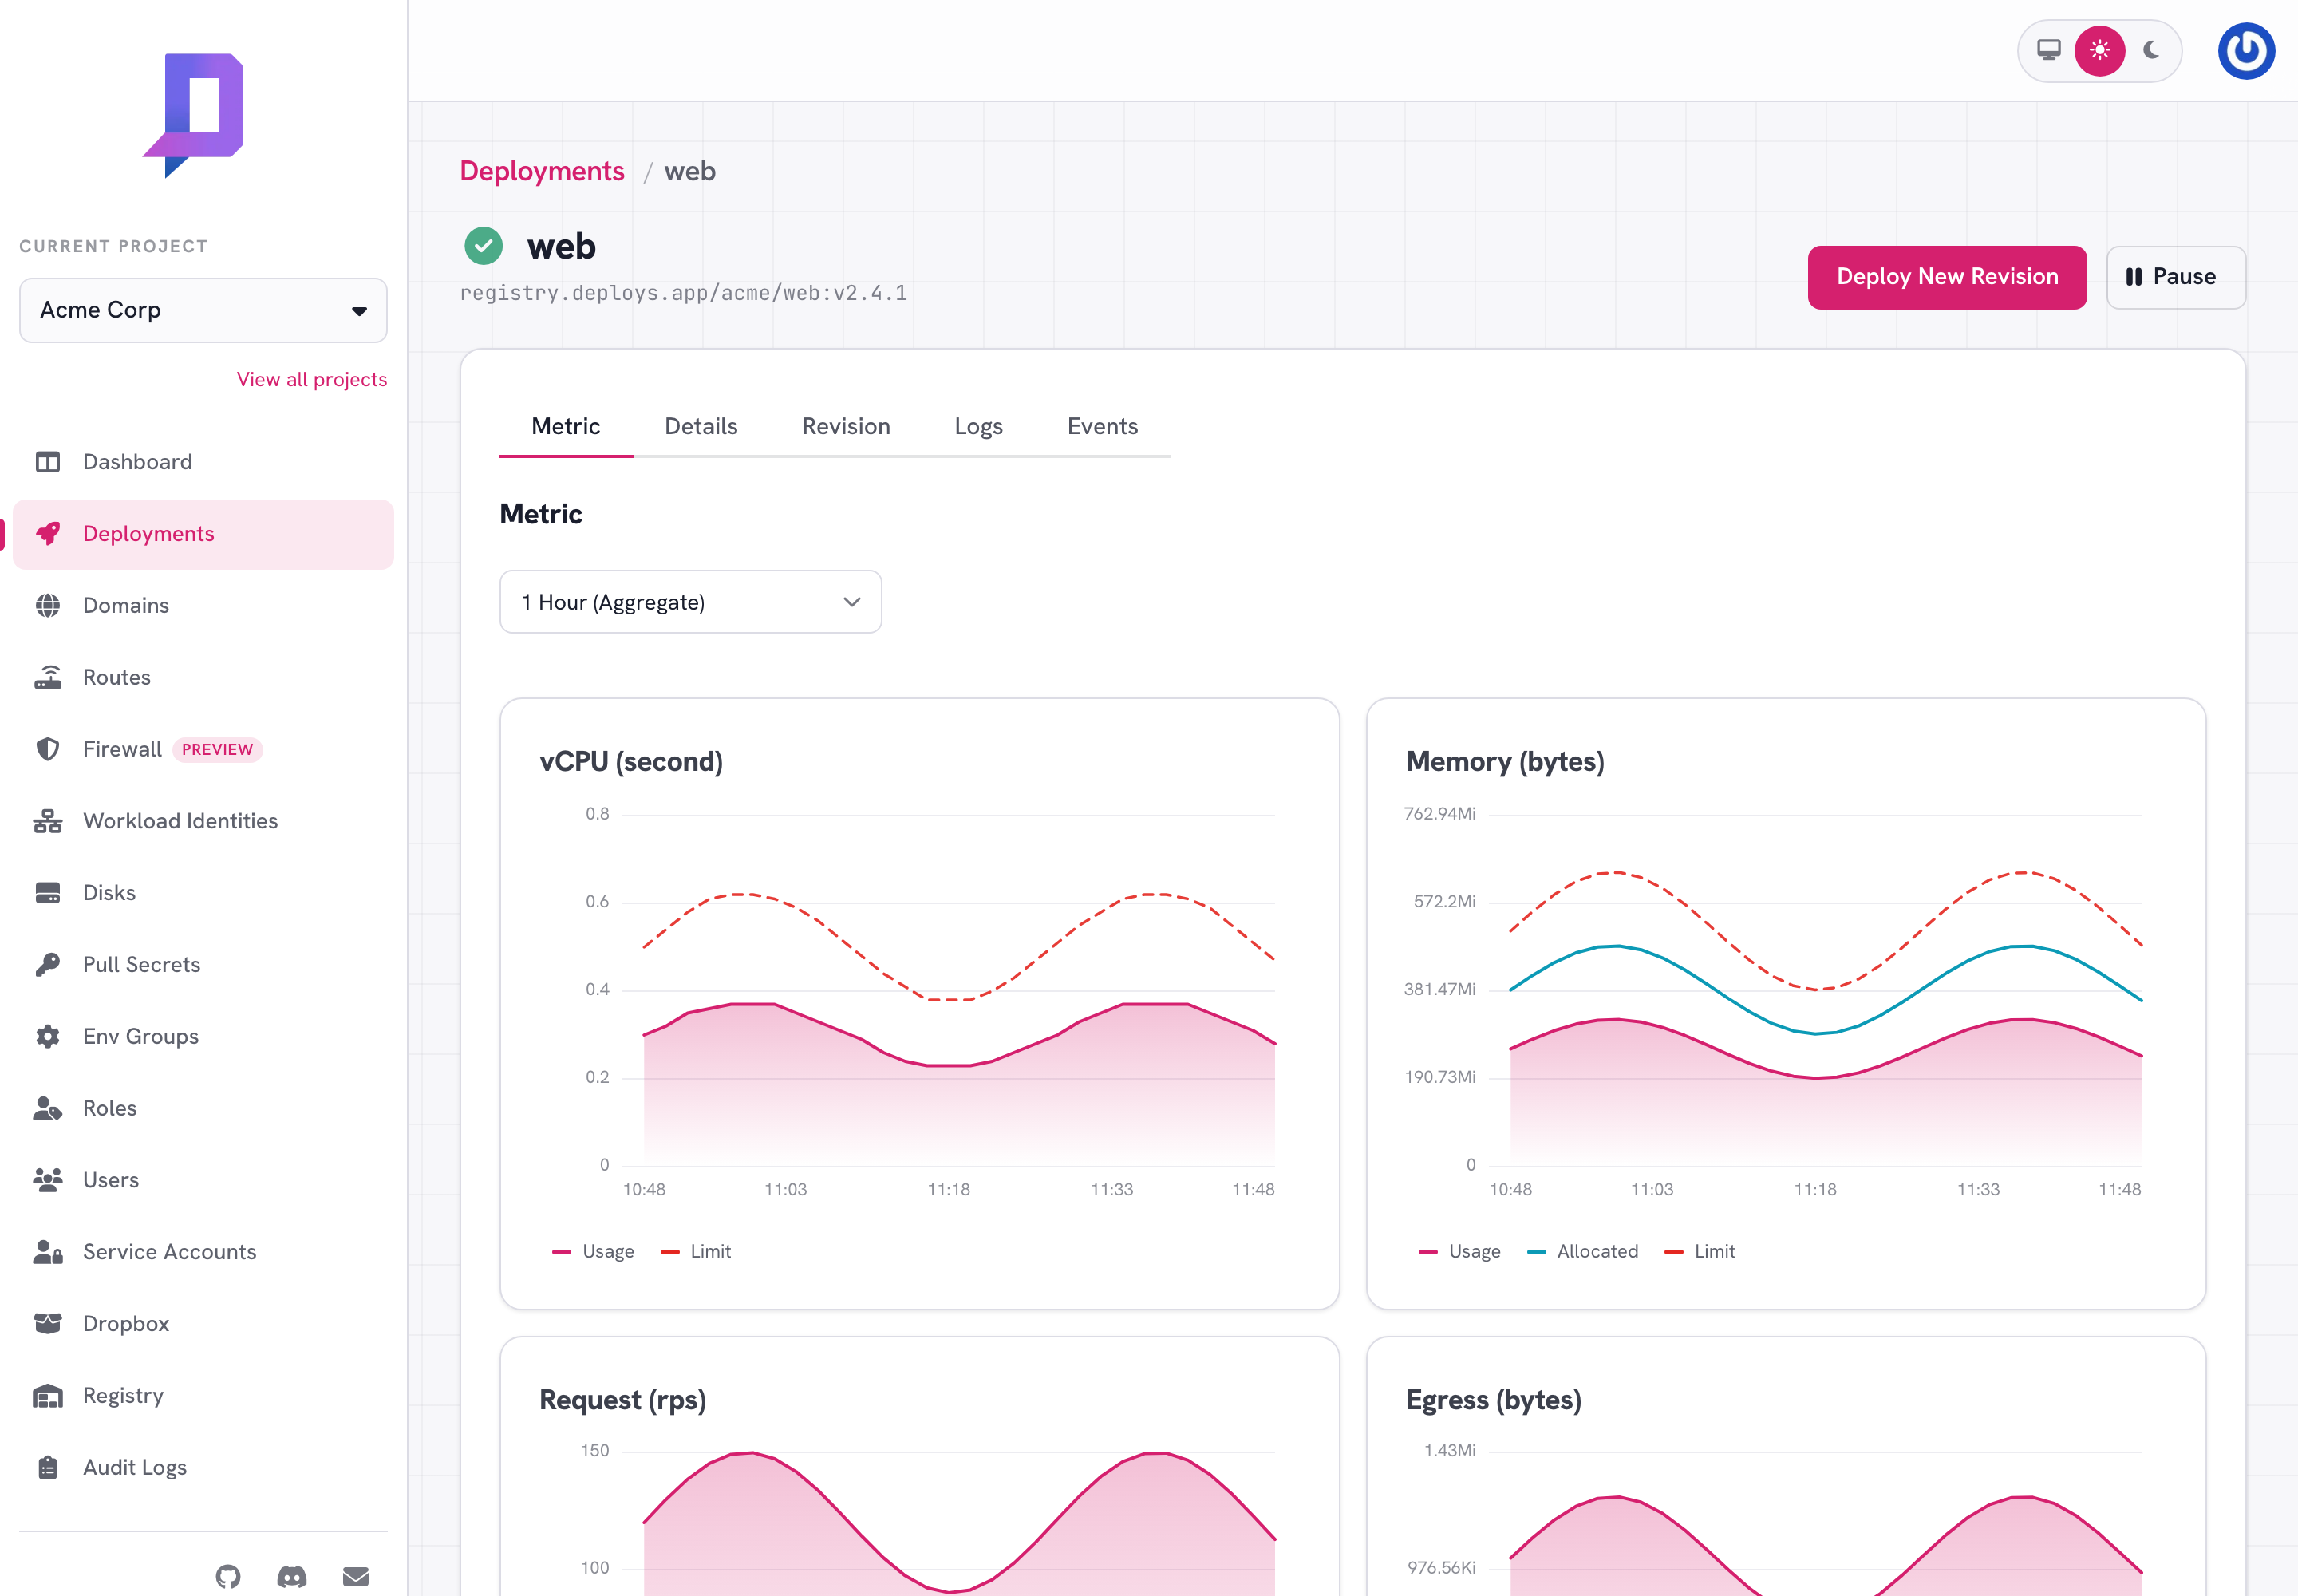Viewport: 2298px width, 1596px height.
Task: Click the Pause button
Action: click(x=2176, y=277)
